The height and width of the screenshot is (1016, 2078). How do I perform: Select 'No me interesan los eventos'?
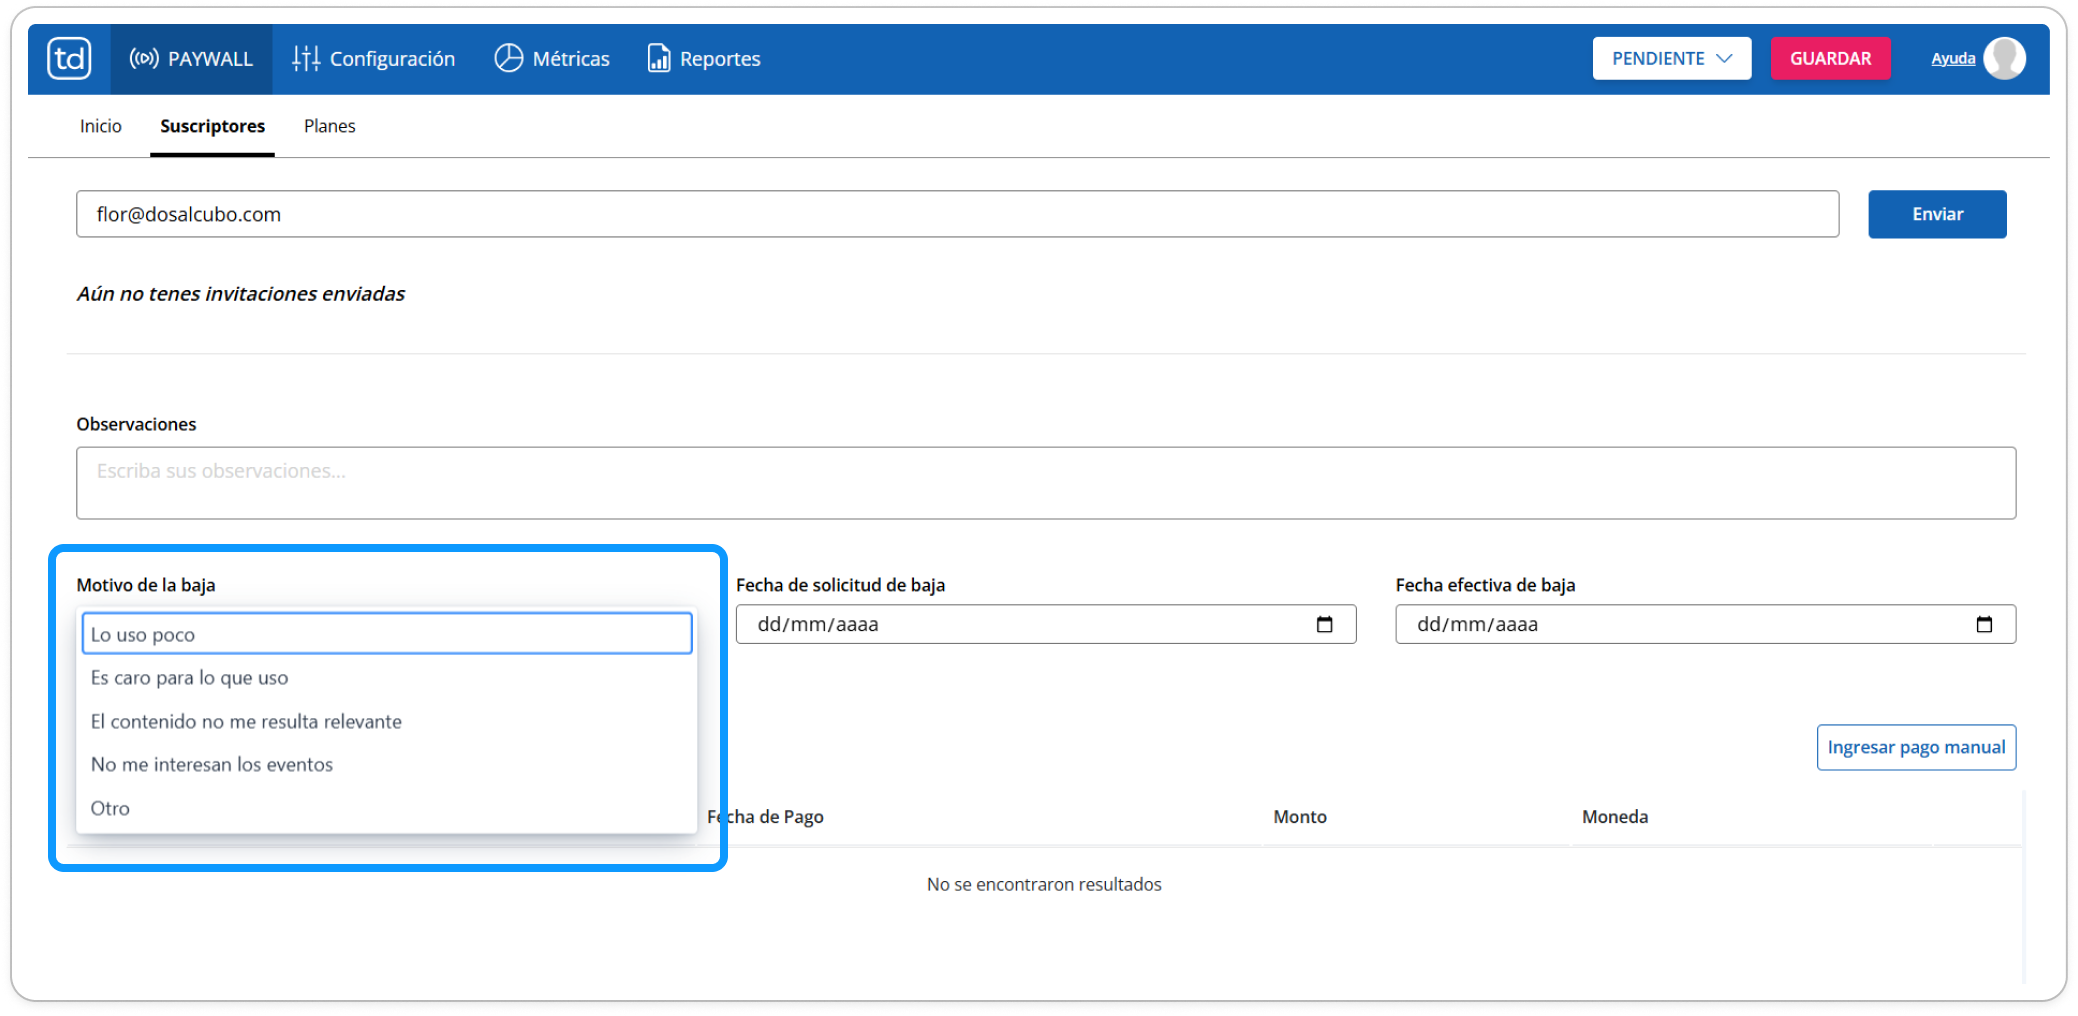click(387, 764)
